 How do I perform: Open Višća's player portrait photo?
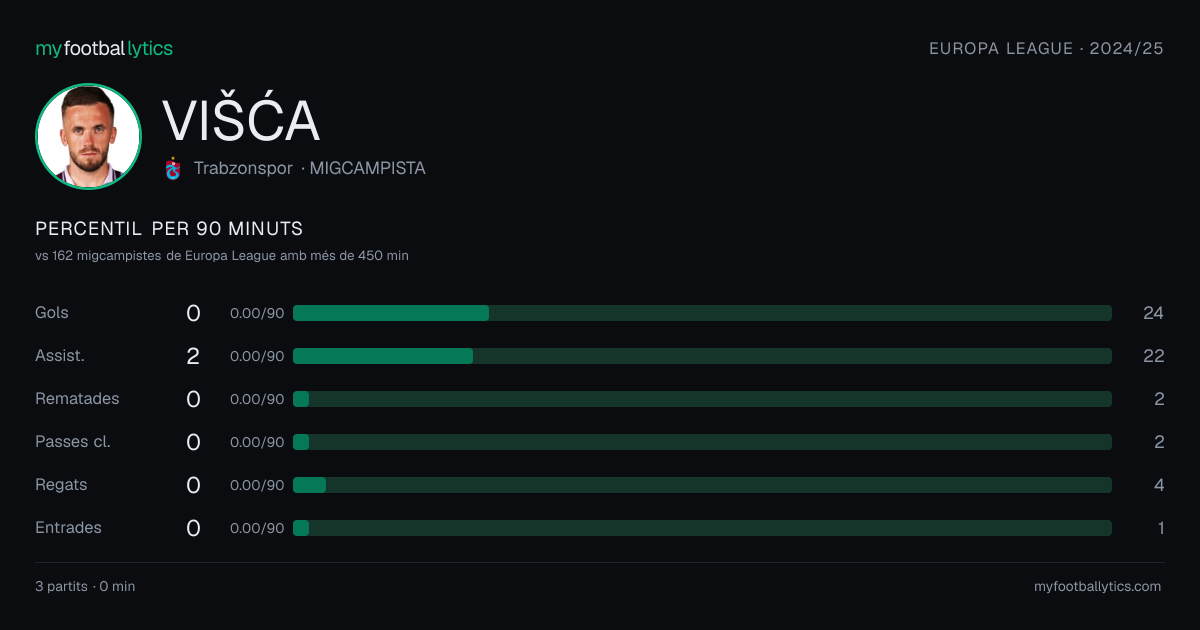tap(88, 136)
